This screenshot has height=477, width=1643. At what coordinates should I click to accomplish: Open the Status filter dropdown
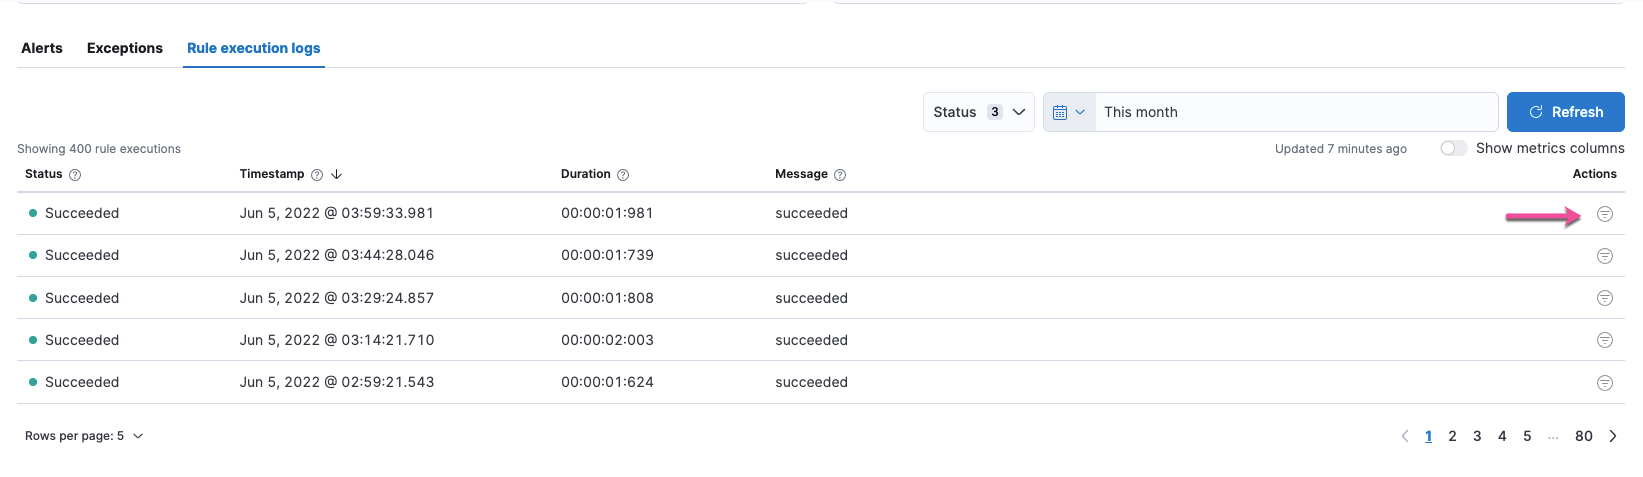978,112
